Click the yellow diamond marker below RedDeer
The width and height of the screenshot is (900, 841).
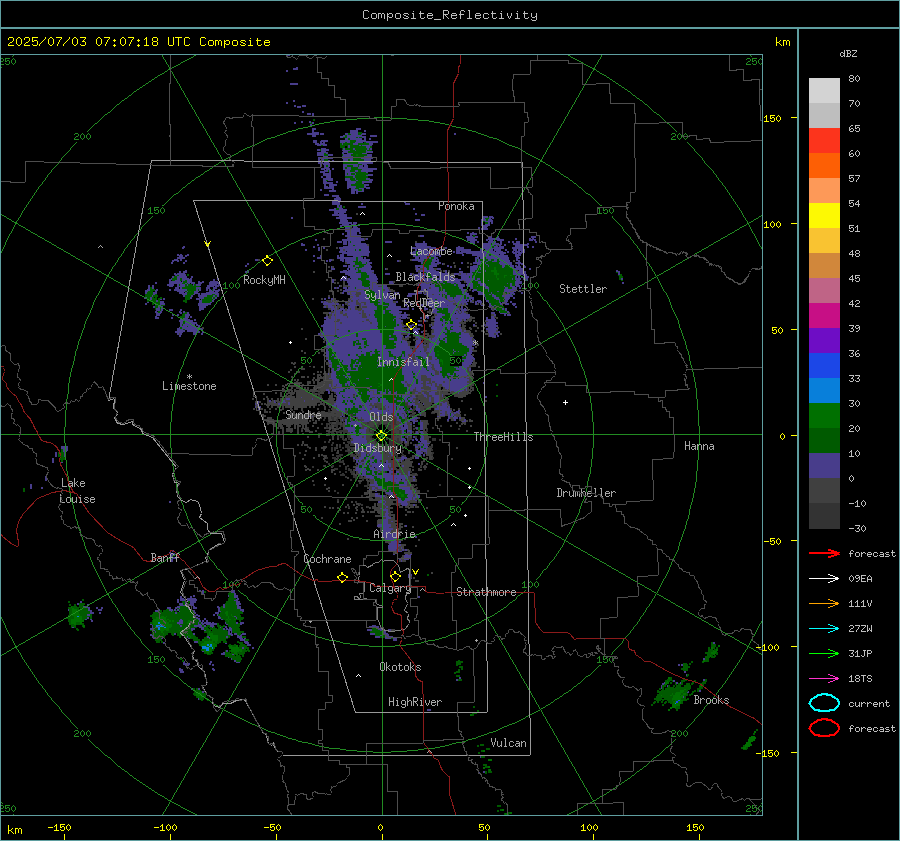click(412, 325)
